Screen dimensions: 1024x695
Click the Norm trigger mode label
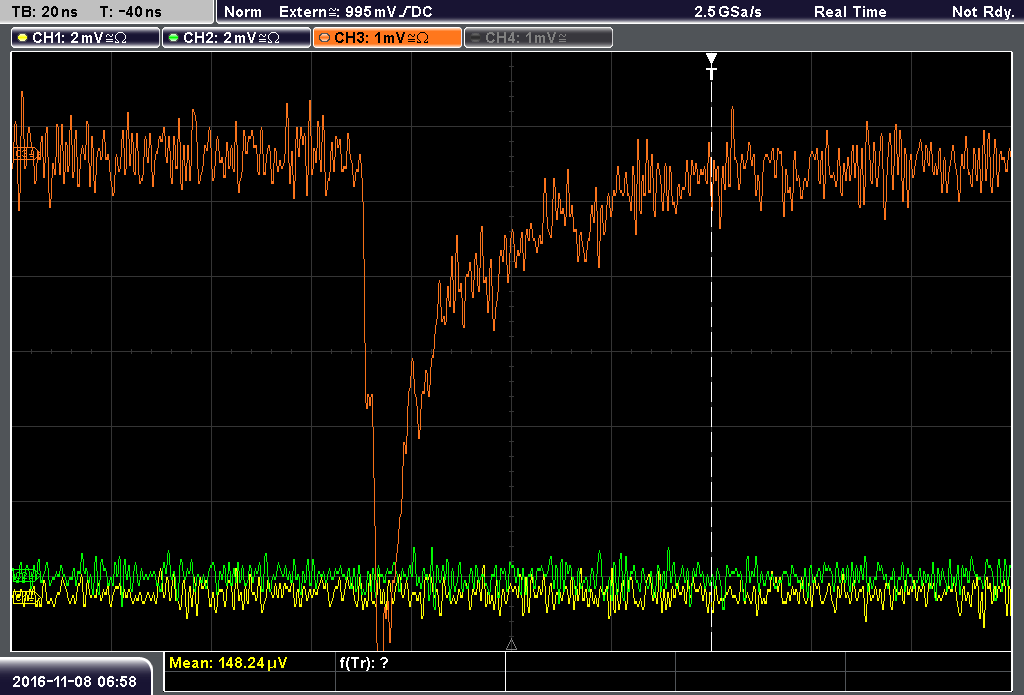point(242,12)
